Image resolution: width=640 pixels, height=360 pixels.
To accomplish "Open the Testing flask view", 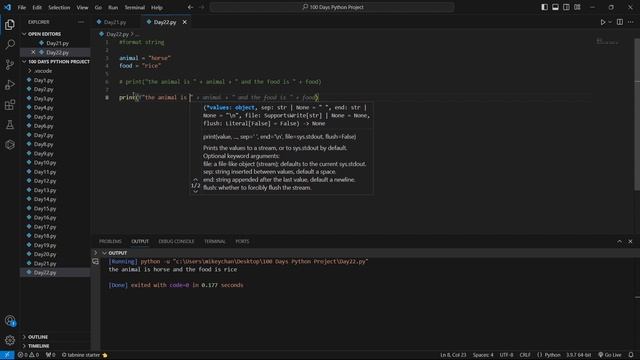I will point(10,124).
